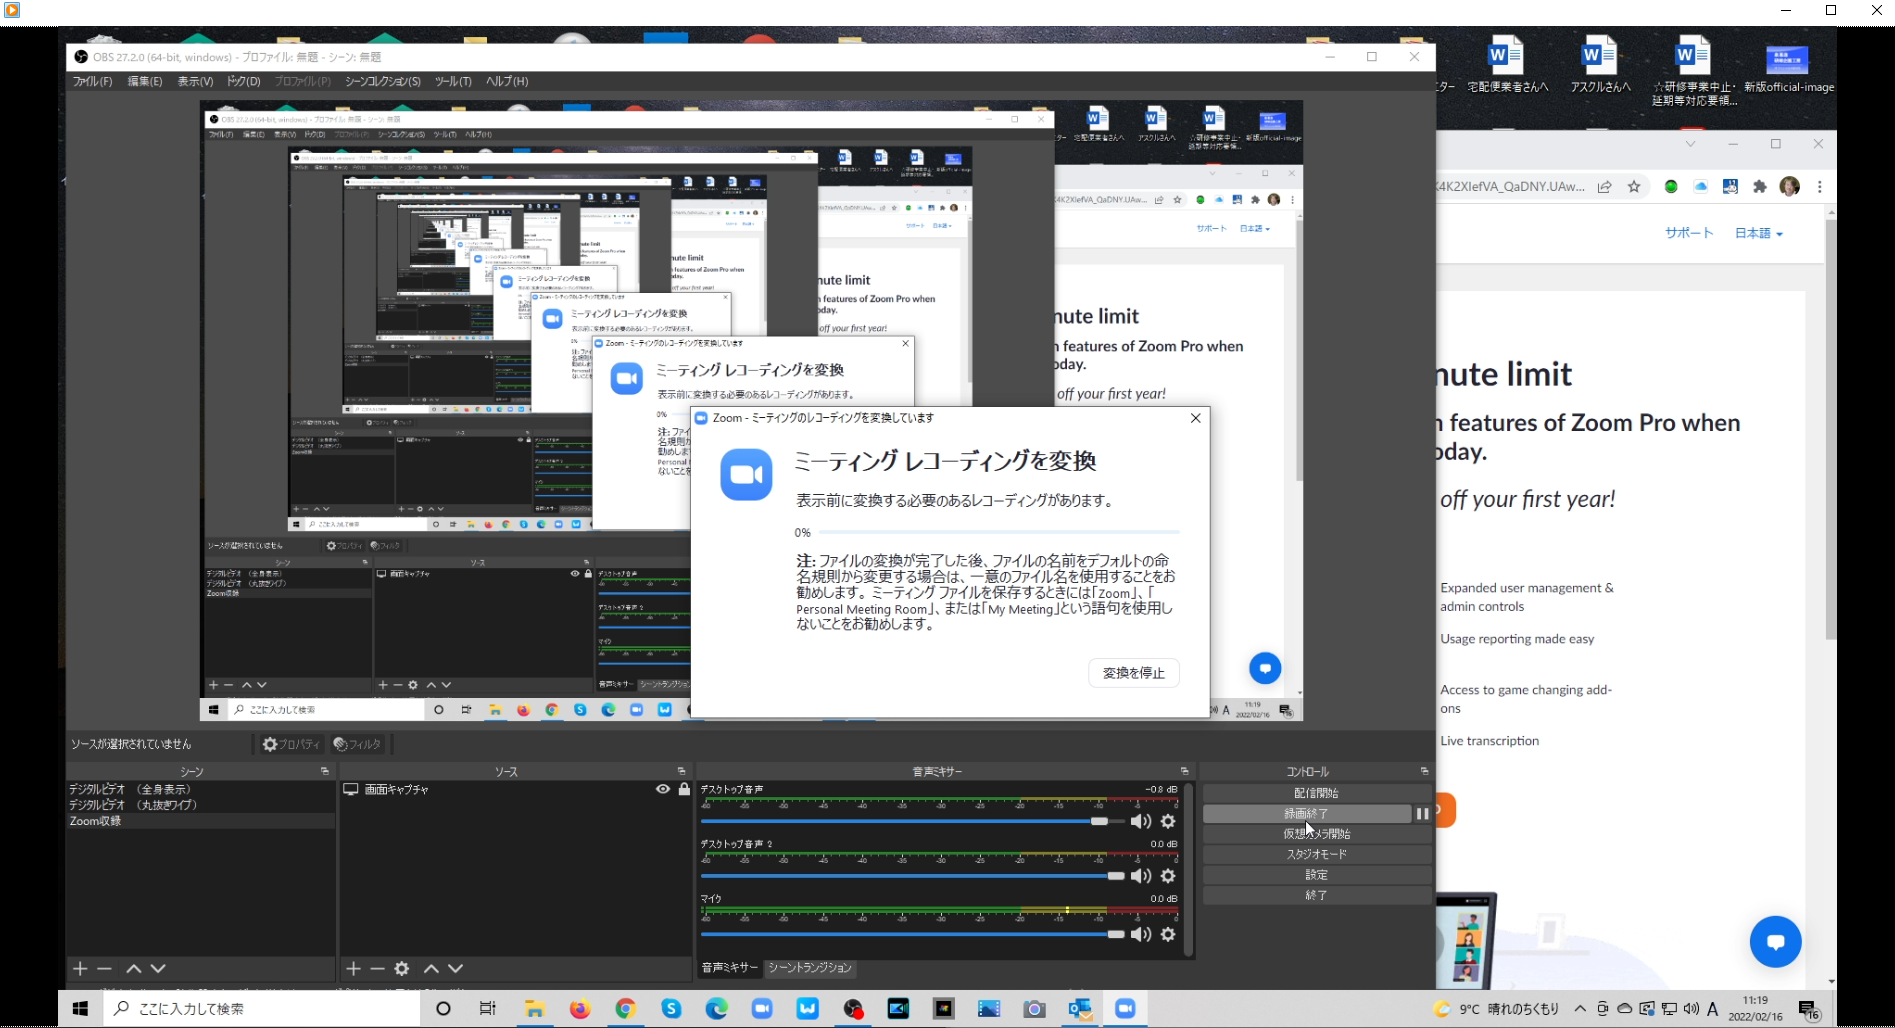Viewport: 1895px width, 1028px height.
Task: Open Outlook from the taskbar
Action: pyautogui.click(x=1080, y=1009)
